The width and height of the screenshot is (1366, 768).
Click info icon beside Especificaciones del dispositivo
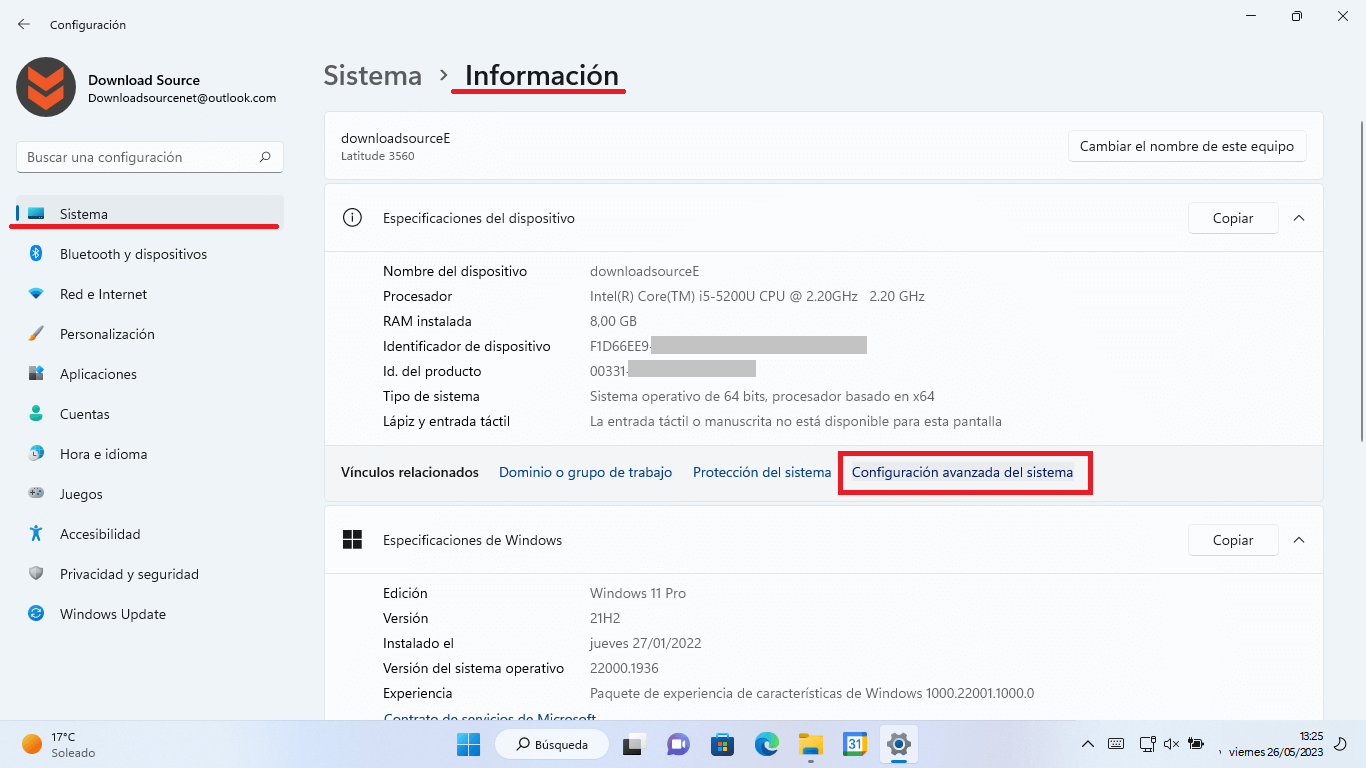(352, 218)
